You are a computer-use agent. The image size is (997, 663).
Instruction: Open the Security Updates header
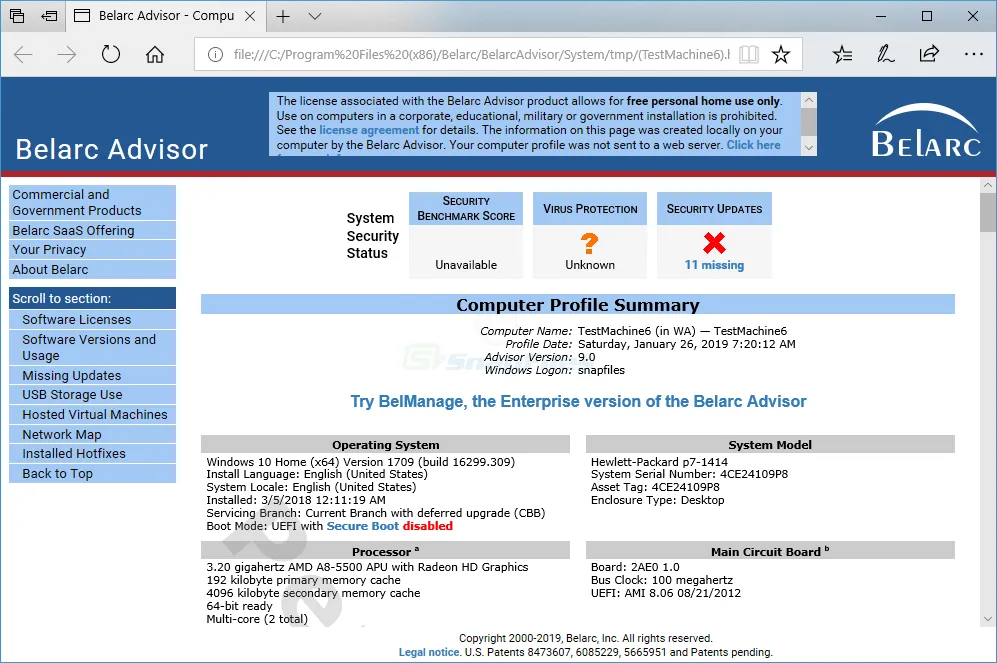tap(714, 208)
